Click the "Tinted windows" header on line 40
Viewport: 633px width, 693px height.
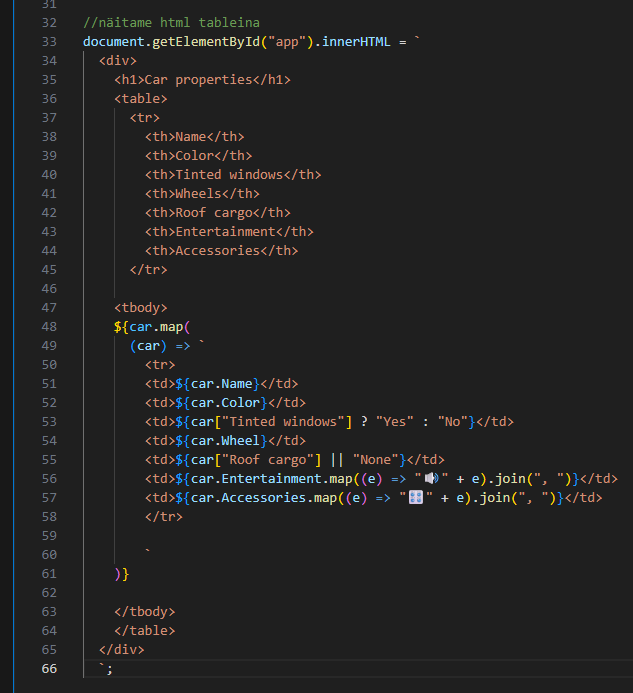pyautogui.click(x=229, y=175)
